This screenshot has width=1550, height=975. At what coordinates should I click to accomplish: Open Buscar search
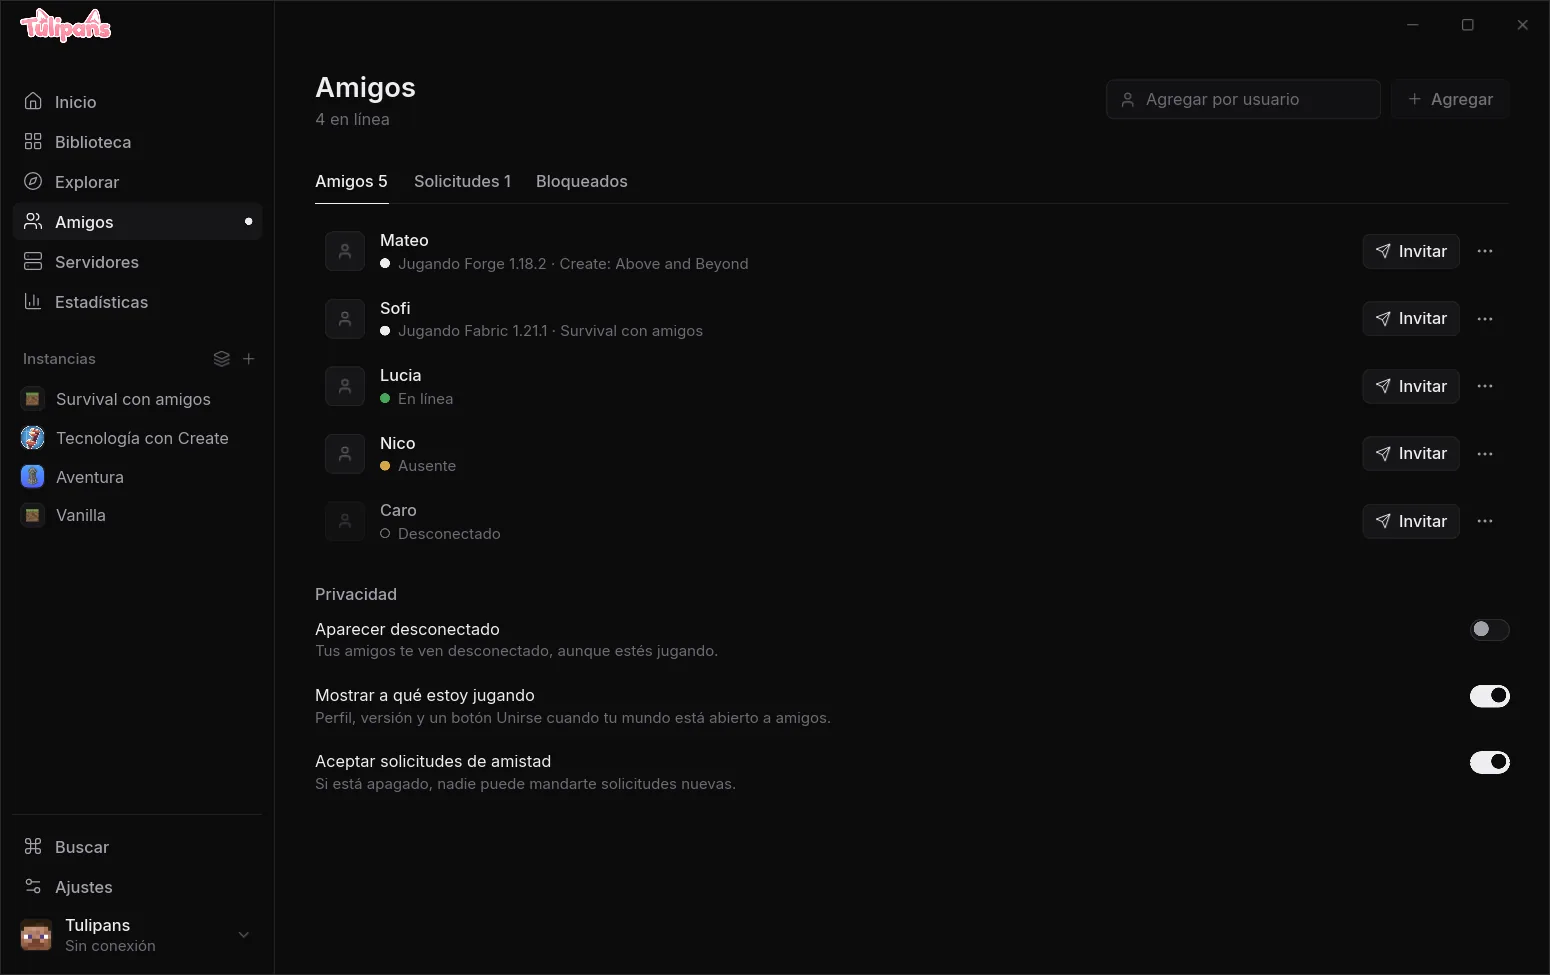click(x=137, y=847)
